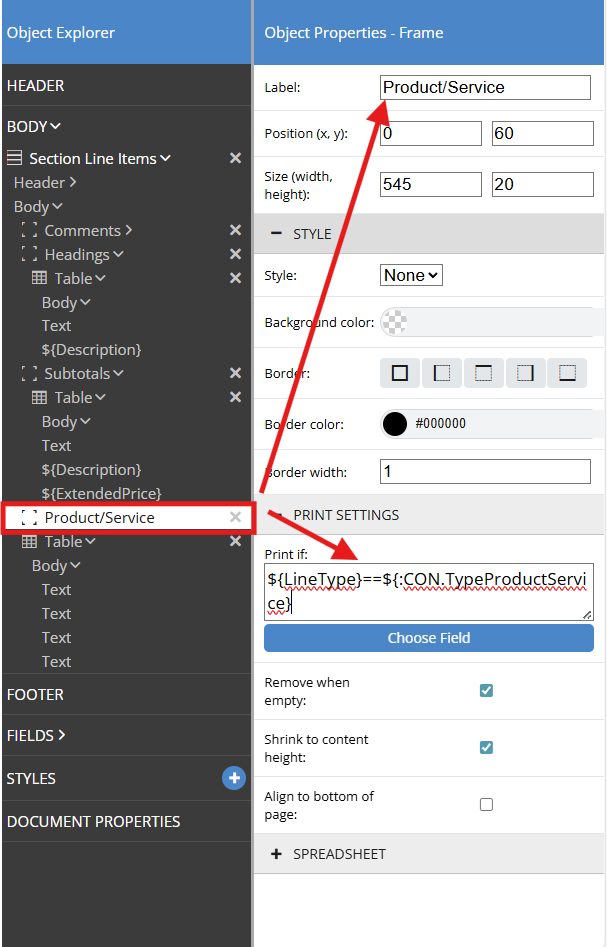Image resolution: width=607 pixels, height=947 pixels.
Task: Toggle Shrink to content height checkbox
Action: (x=486, y=747)
